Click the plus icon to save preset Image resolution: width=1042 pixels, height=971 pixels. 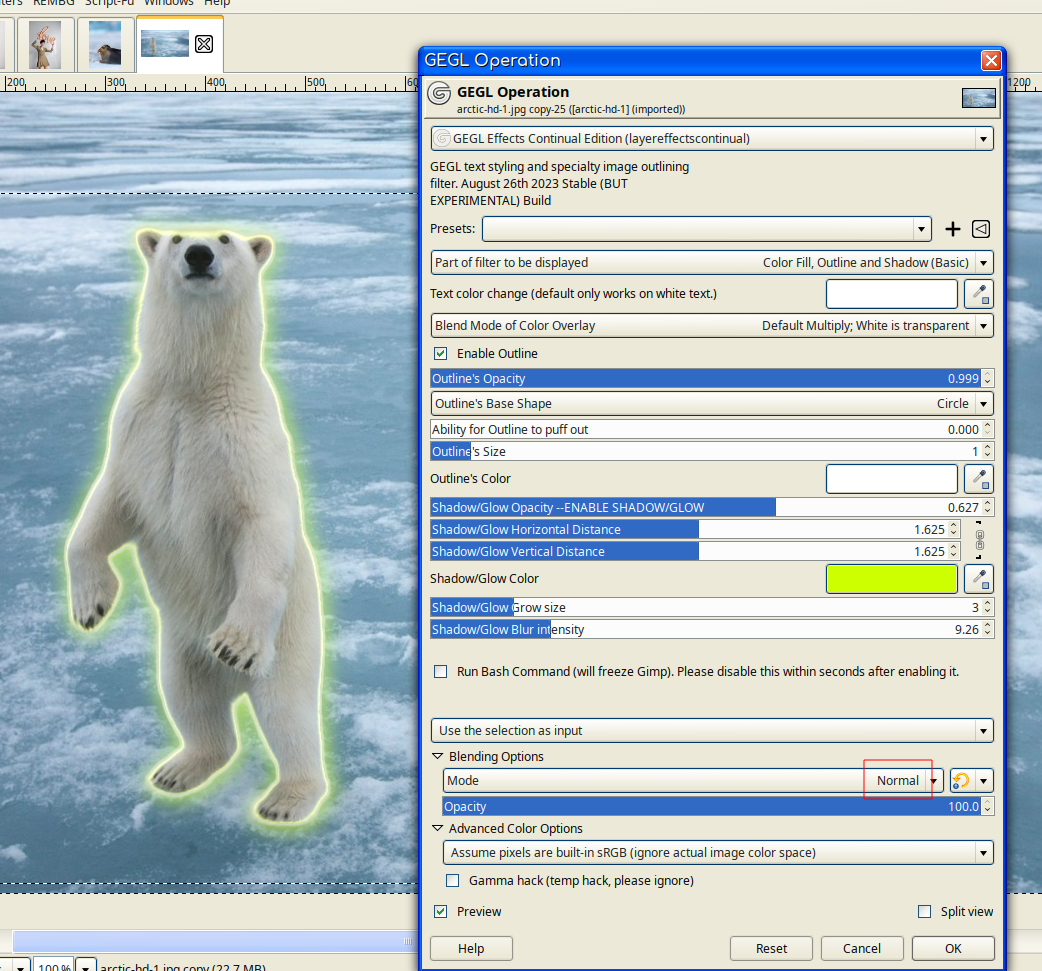click(952, 229)
